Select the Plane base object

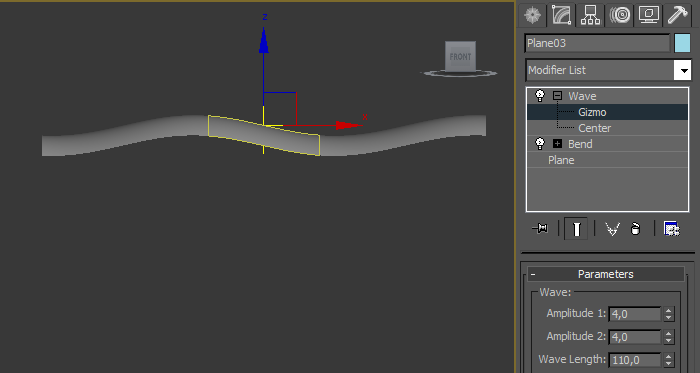click(x=561, y=160)
